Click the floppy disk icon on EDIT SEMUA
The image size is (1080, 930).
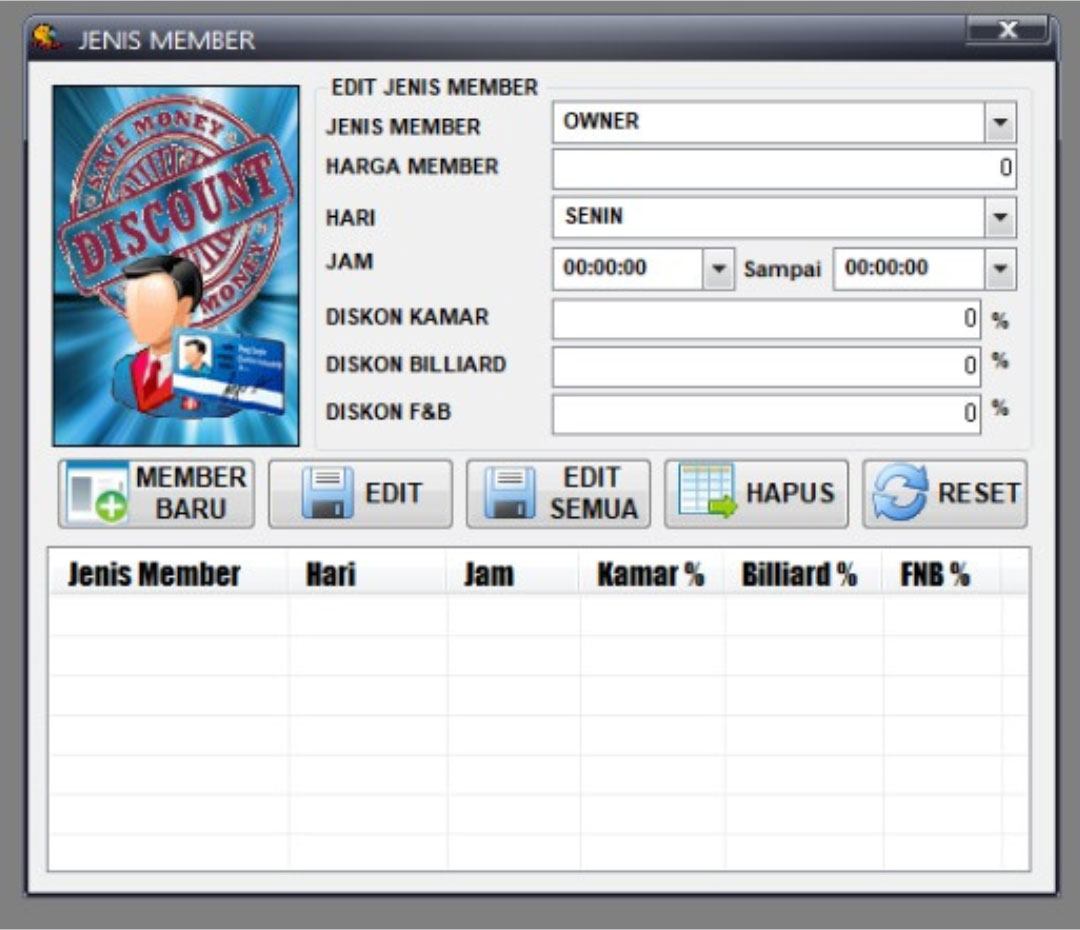pyautogui.click(x=510, y=494)
